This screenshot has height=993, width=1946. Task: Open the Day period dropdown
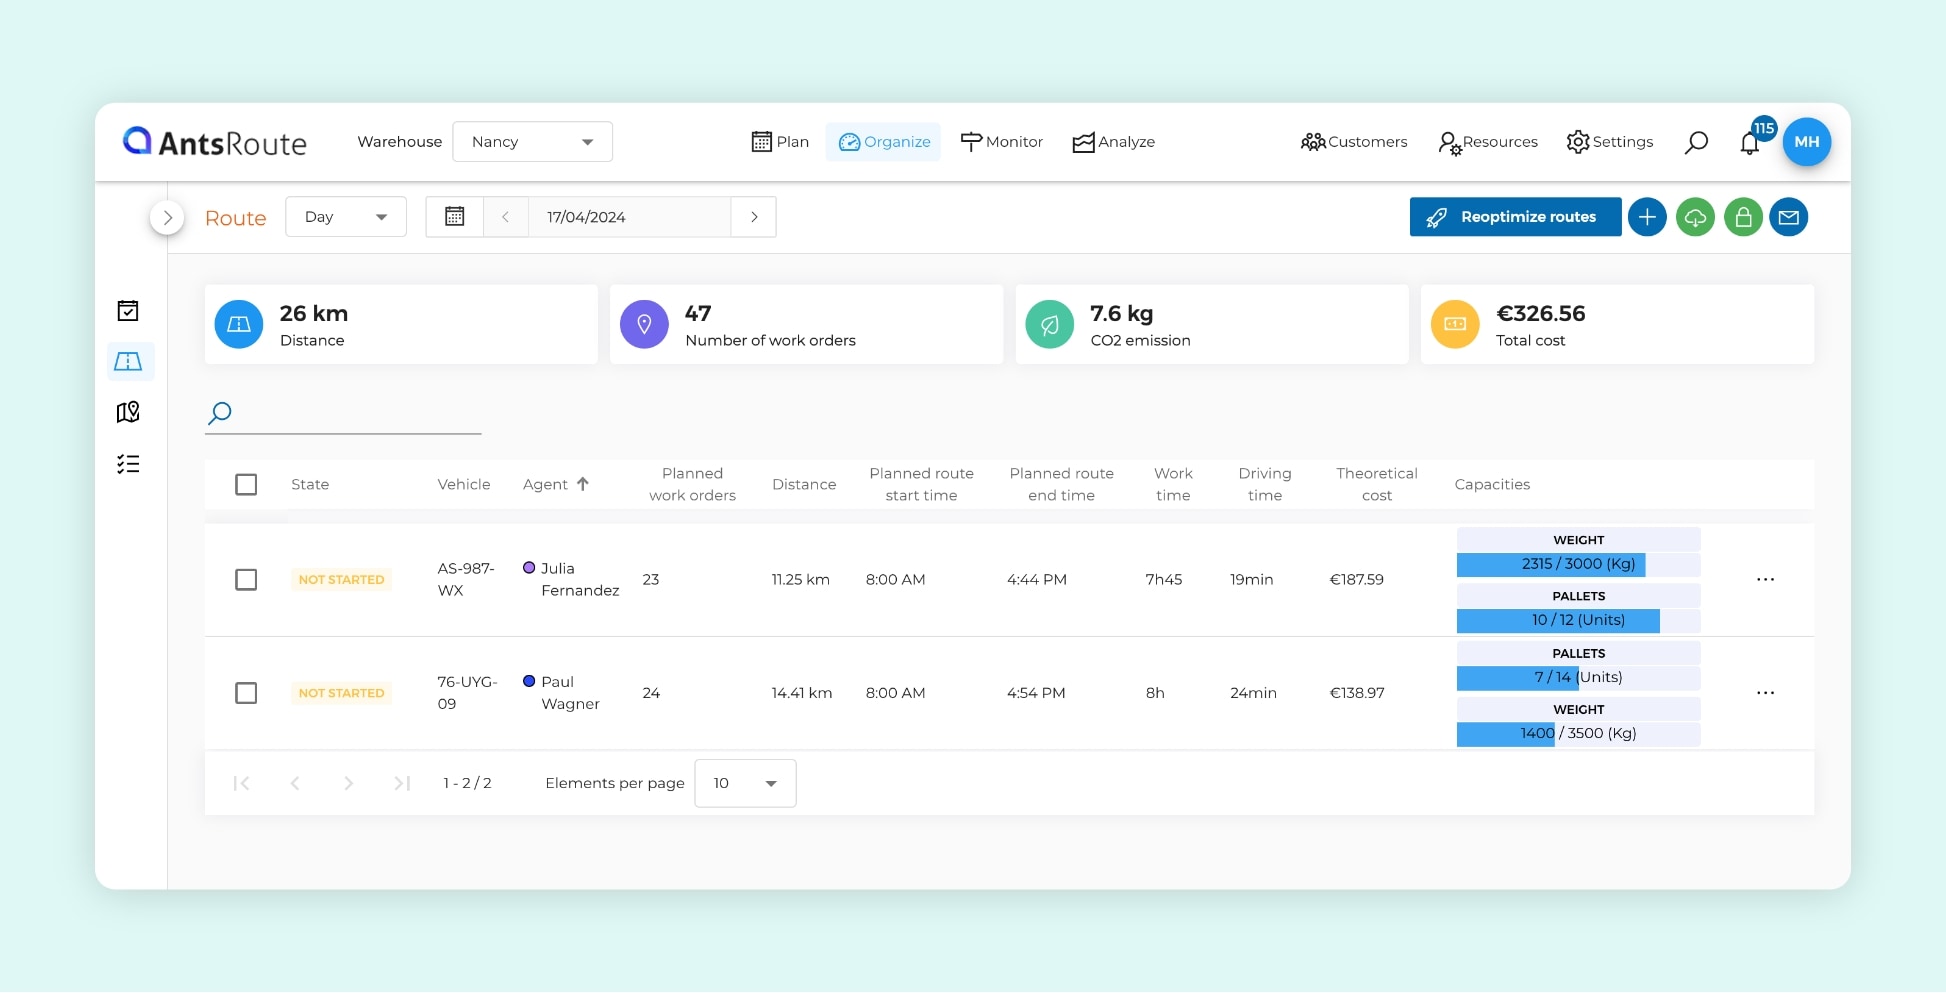click(345, 217)
